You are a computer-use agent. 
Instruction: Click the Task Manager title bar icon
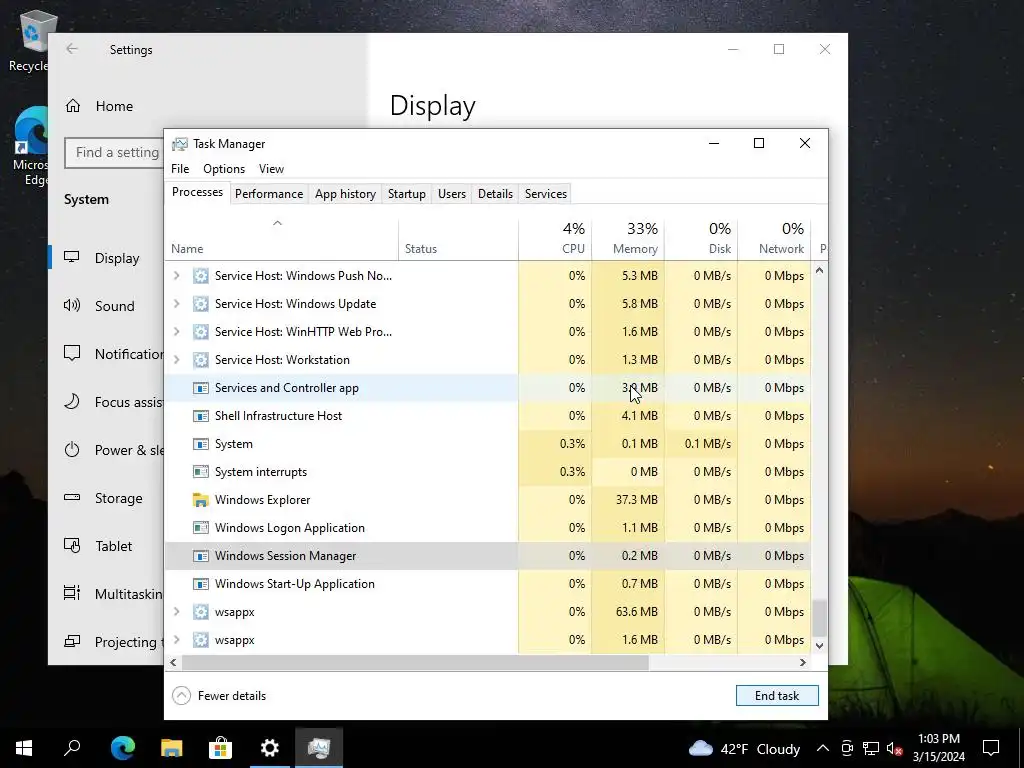click(180, 144)
